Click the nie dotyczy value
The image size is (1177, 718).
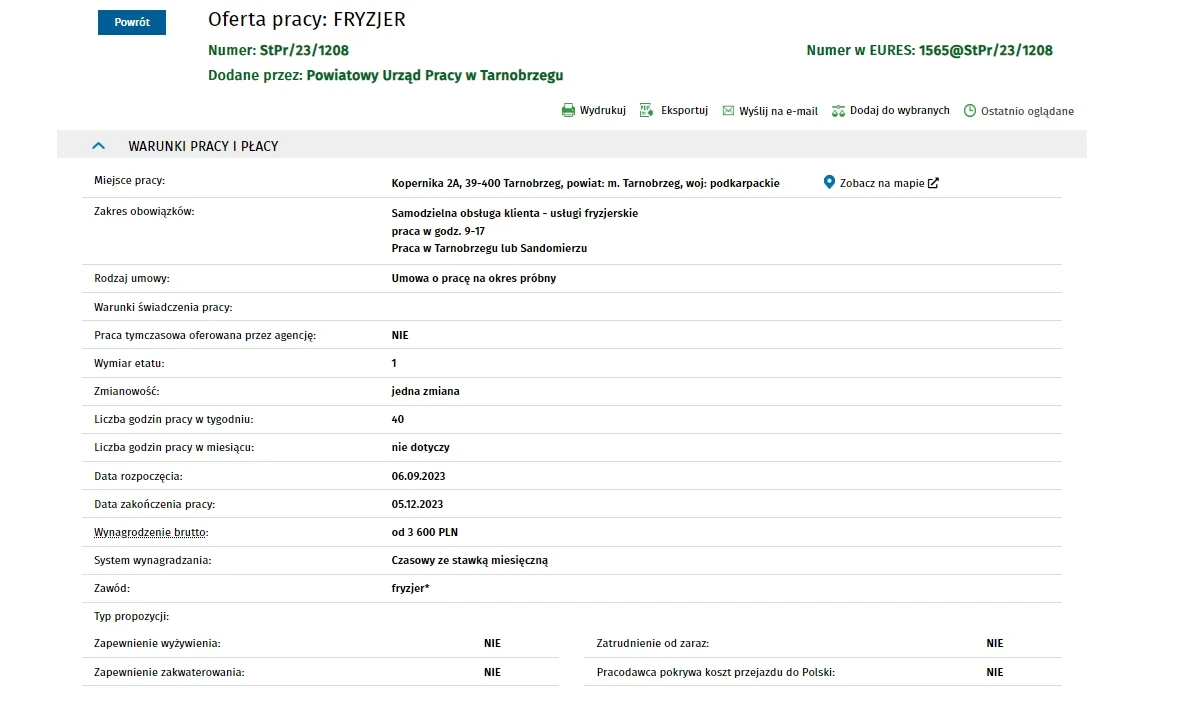coord(420,447)
